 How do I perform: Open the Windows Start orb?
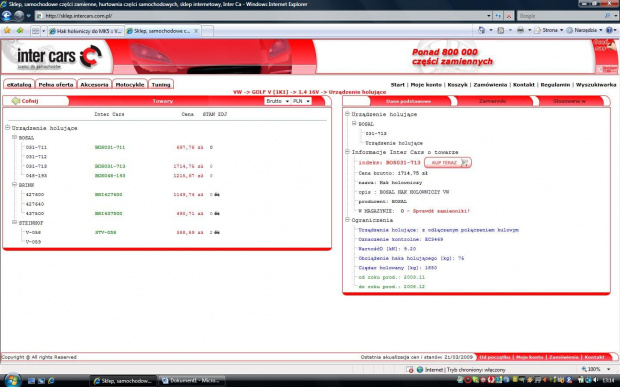tap(12, 380)
